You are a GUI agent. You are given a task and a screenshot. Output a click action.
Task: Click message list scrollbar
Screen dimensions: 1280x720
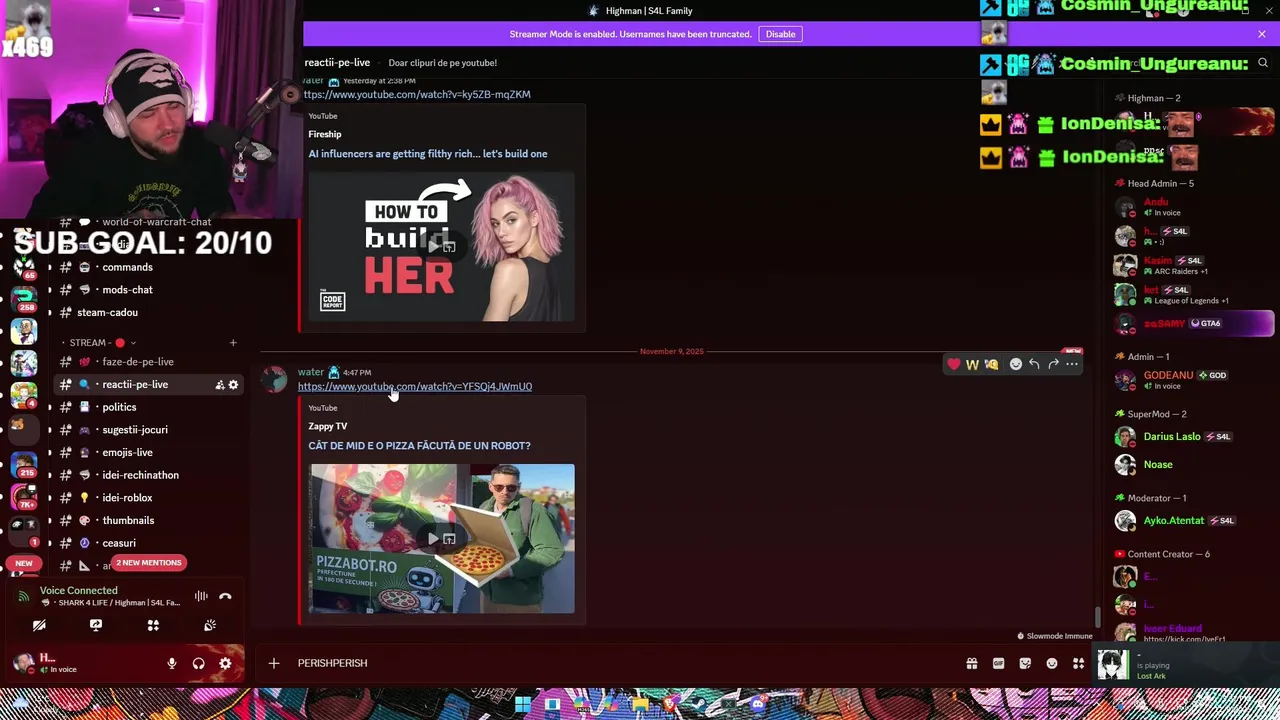click(1097, 617)
